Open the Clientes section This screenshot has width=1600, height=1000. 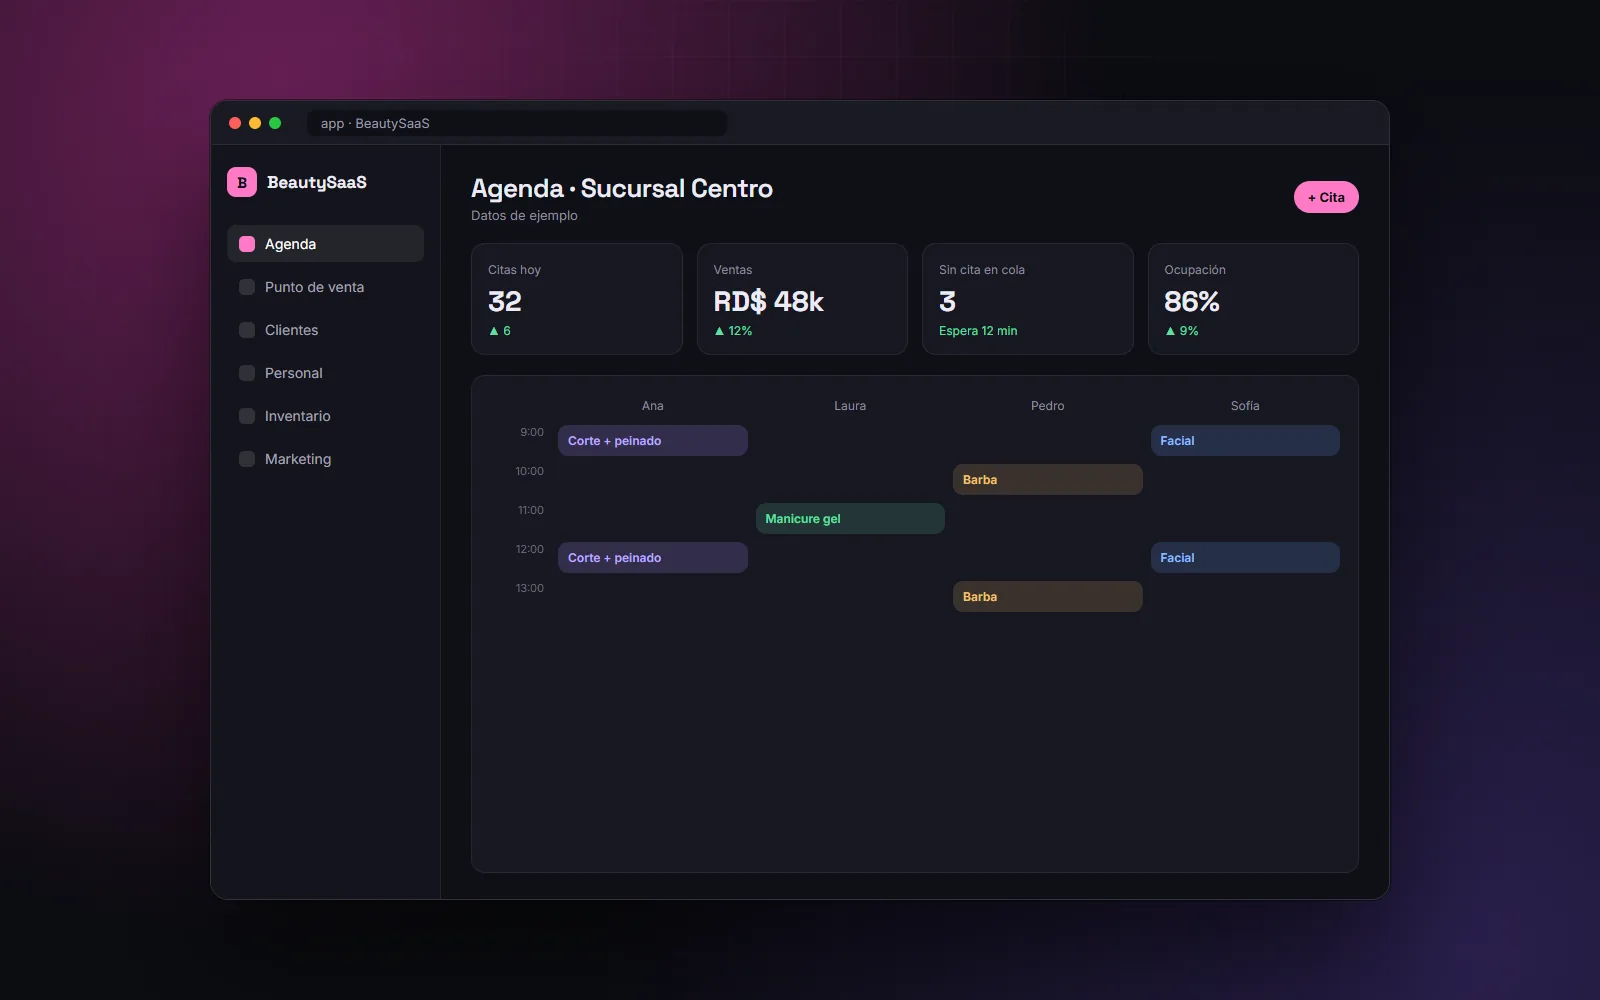coord(325,330)
